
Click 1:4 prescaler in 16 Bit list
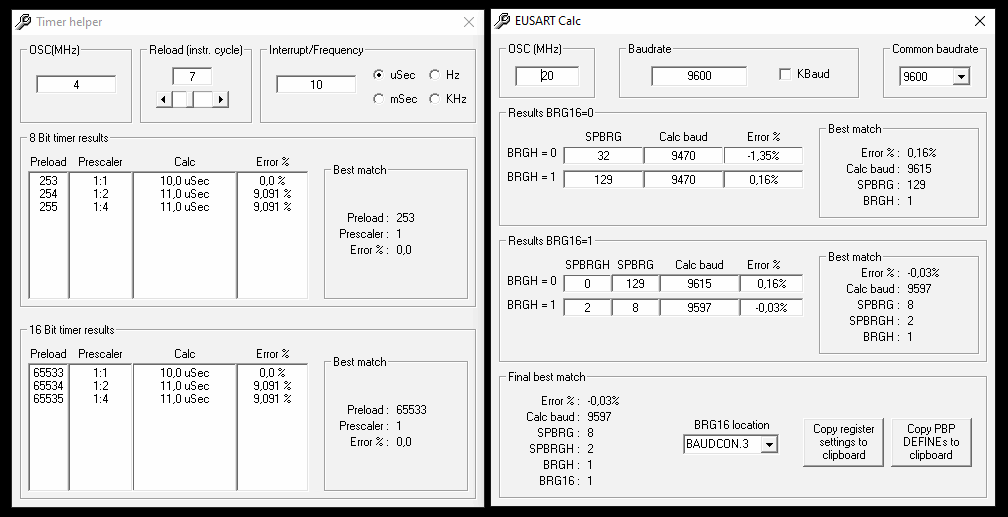click(100, 398)
